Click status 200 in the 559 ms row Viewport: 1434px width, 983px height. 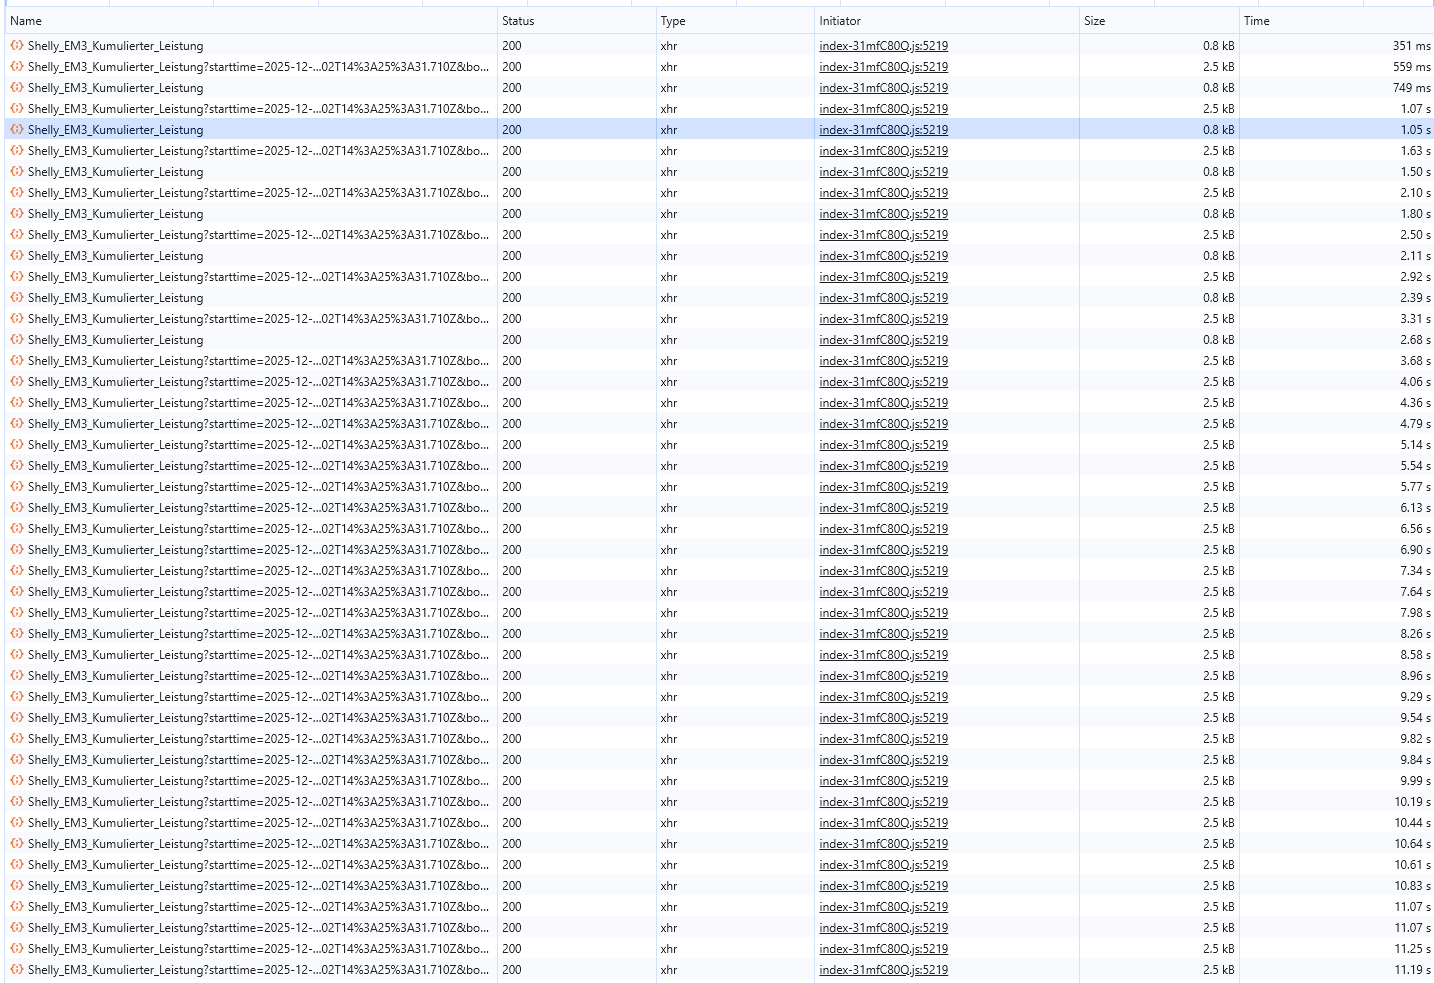pos(512,67)
